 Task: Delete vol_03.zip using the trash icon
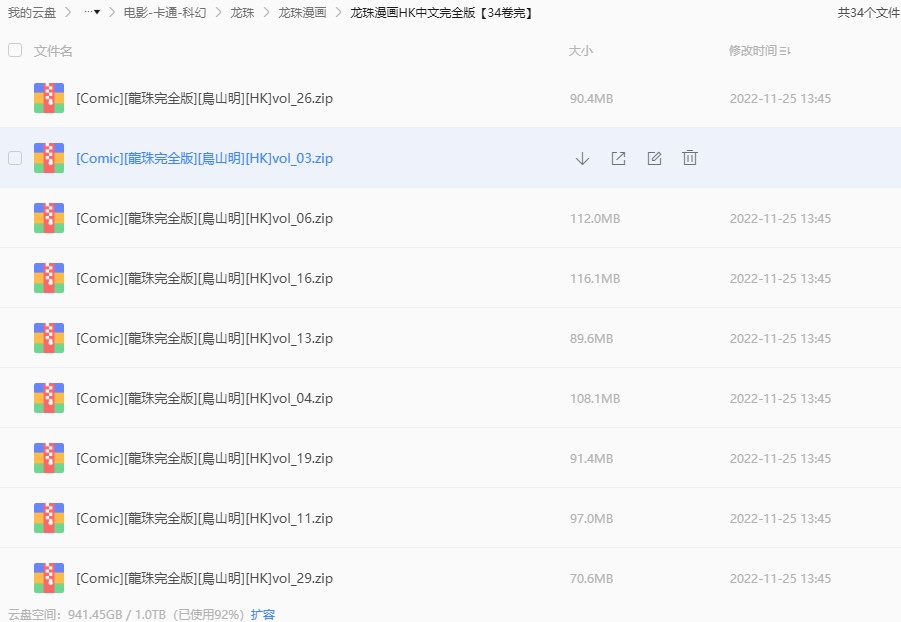pyautogui.click(x=689, y=158)
